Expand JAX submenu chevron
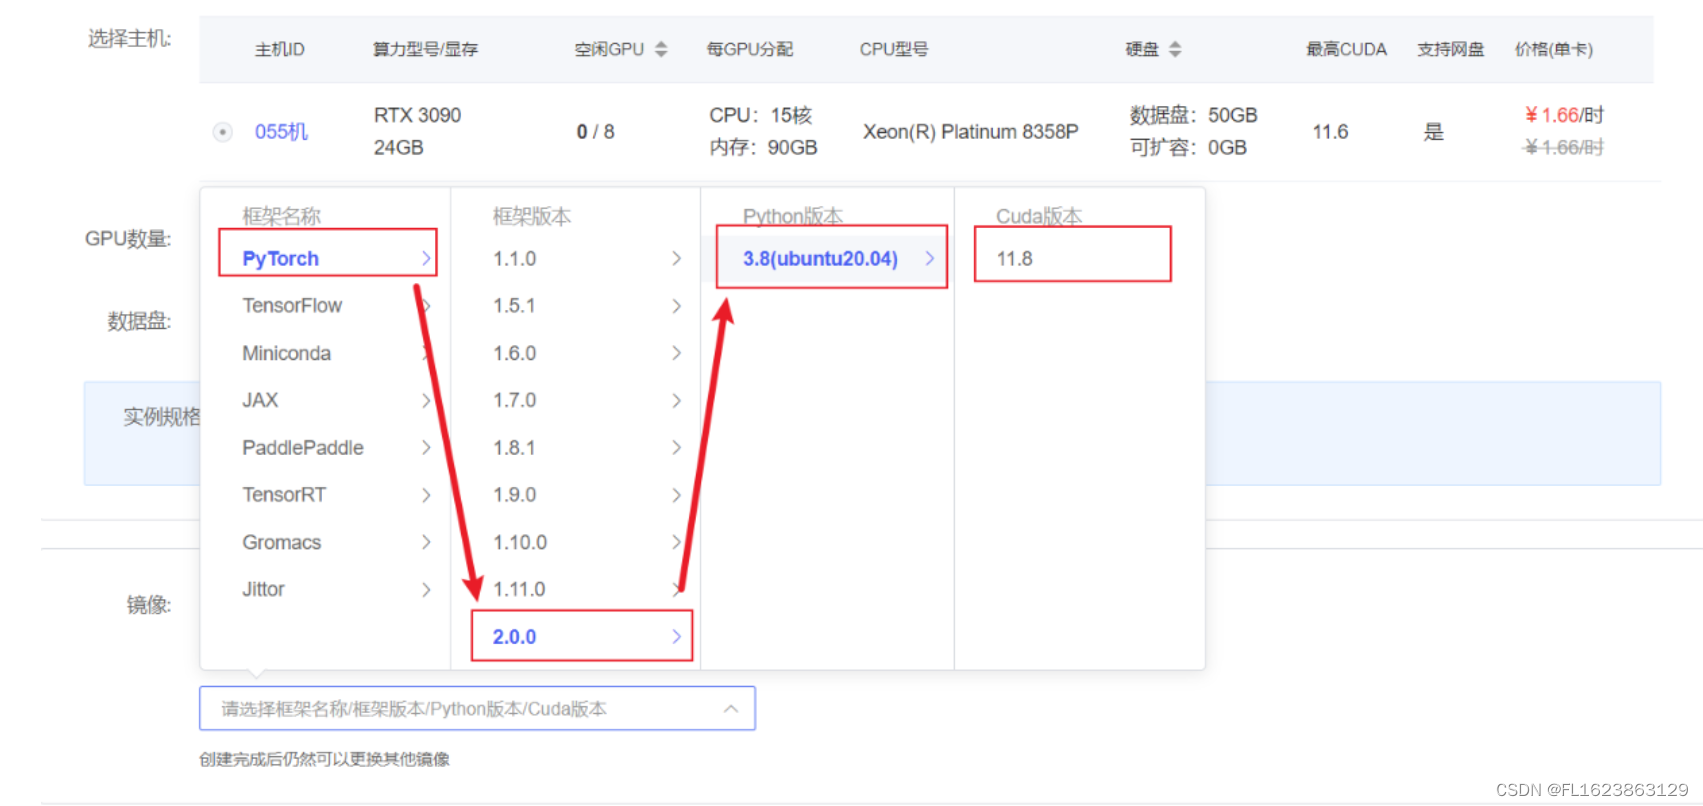This screenshot has width=1703, height=806. point(426,400)
